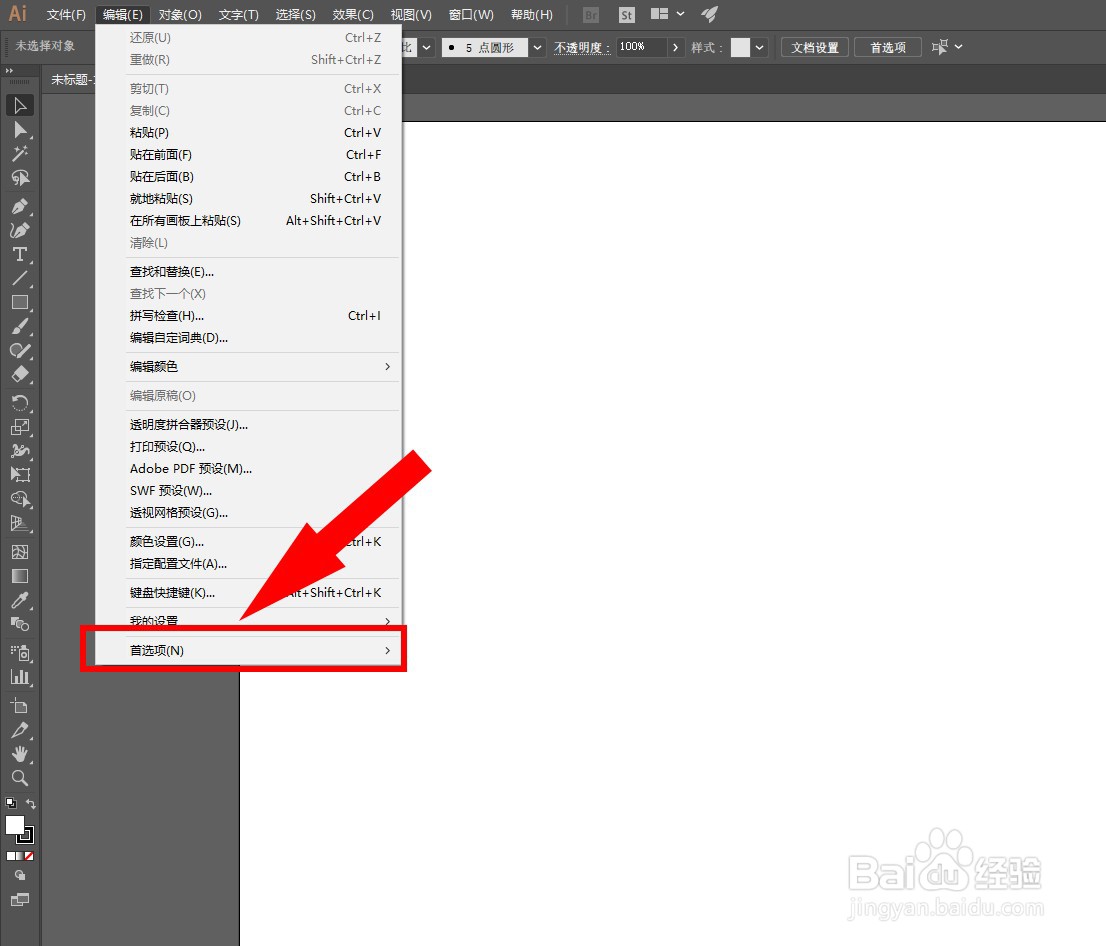Reset default fill and stroke
This screenshot has height=946, width=1106.
11,803
